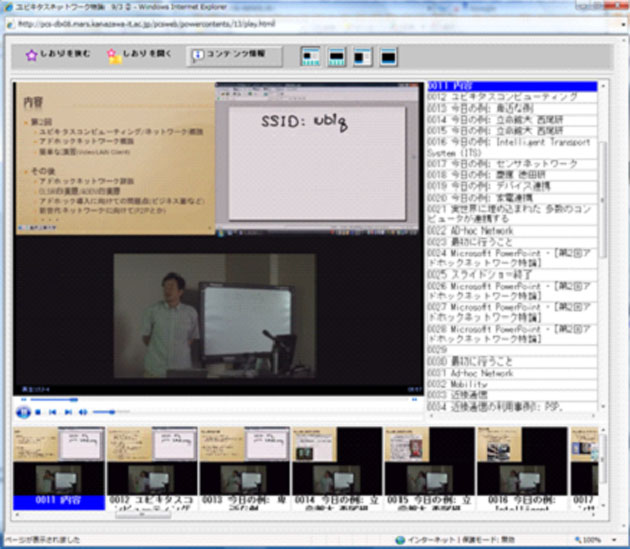This screenshot has height=549, width=630.
Task: Click the browser address bar URL
Action: point(200,22)
